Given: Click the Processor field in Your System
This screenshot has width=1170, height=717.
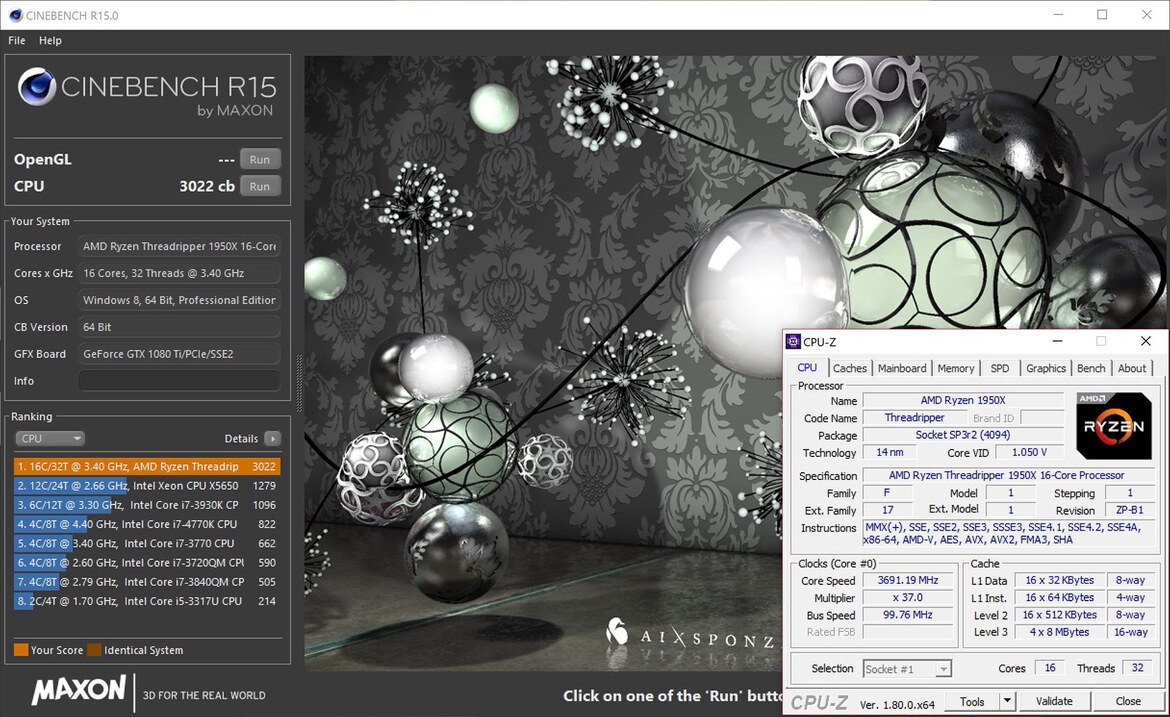Looking at the screenshot, I should (x=179, y=246).
